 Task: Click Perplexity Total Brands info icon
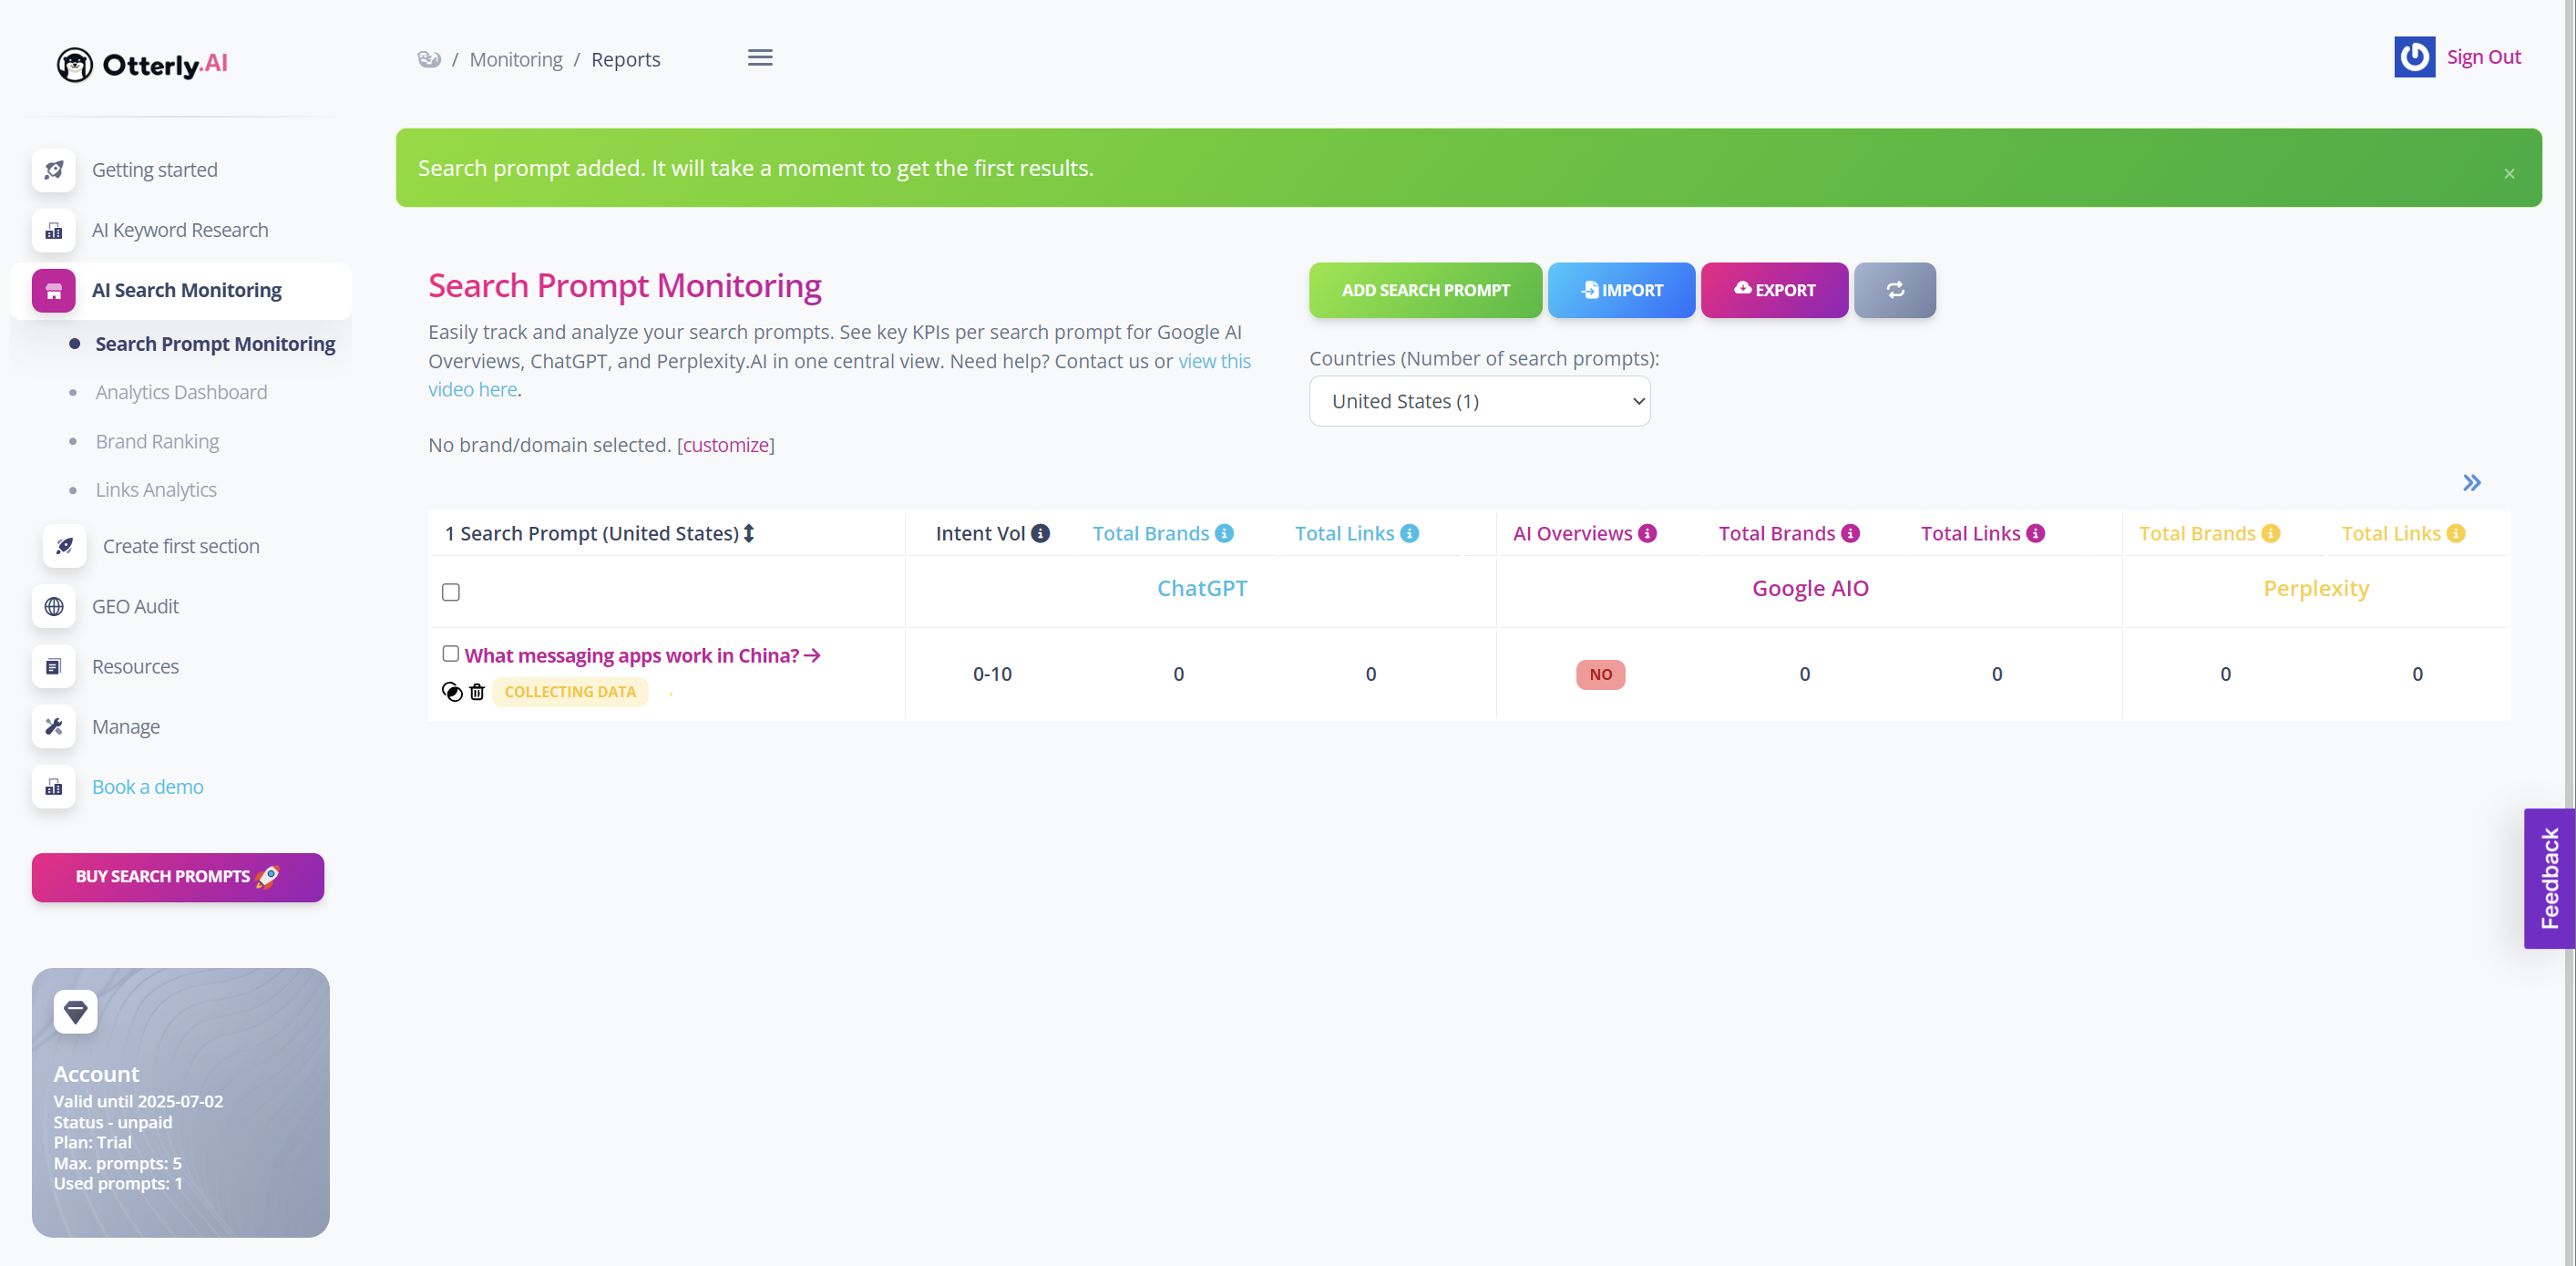pyautogui.click(x=2270, y=534)
